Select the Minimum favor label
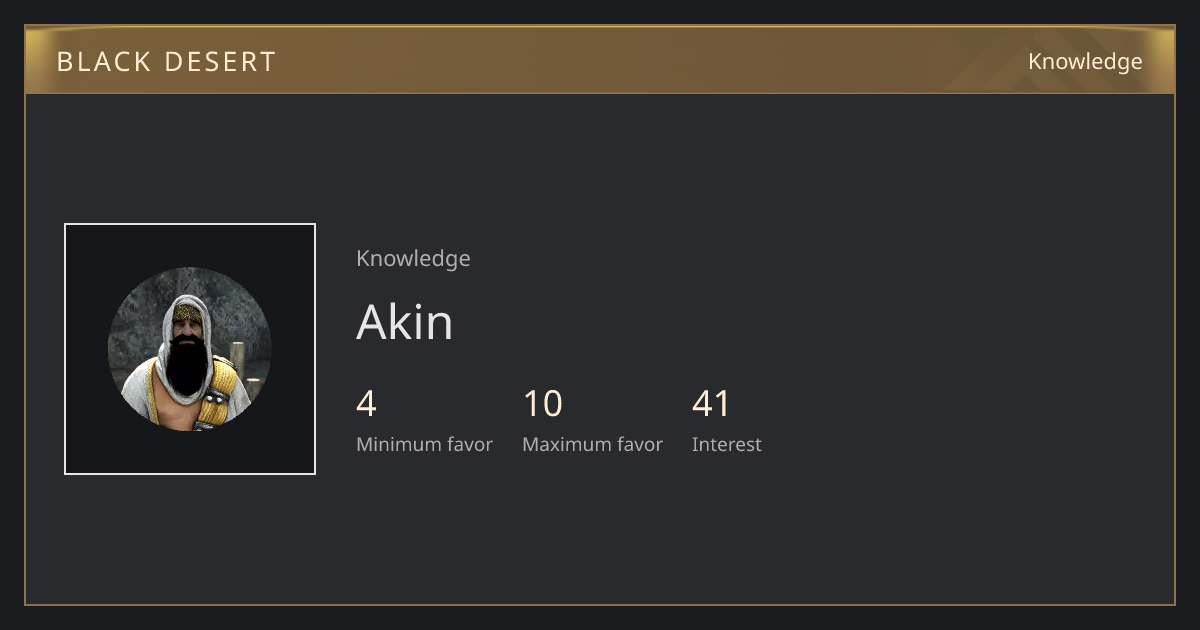Image resolution: width=1200 pixels, height=630 pixels. coord(424,445)
